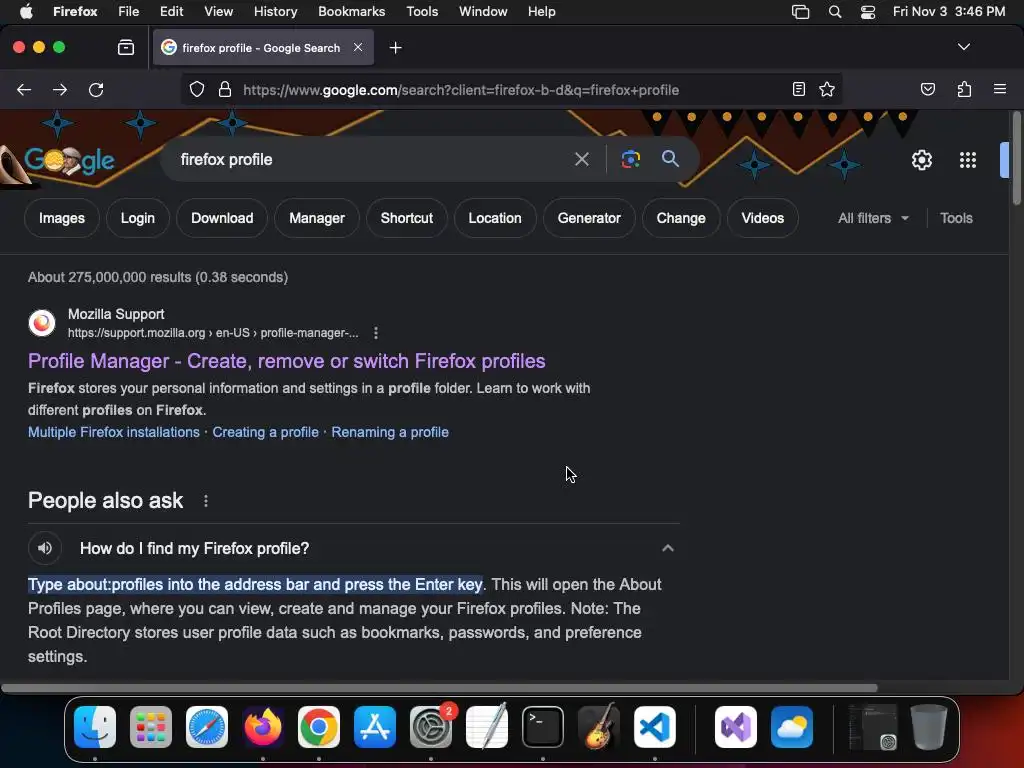Focus the Google search input field
The width and height of the screenshot is (1024, 768).
(372, 159)
